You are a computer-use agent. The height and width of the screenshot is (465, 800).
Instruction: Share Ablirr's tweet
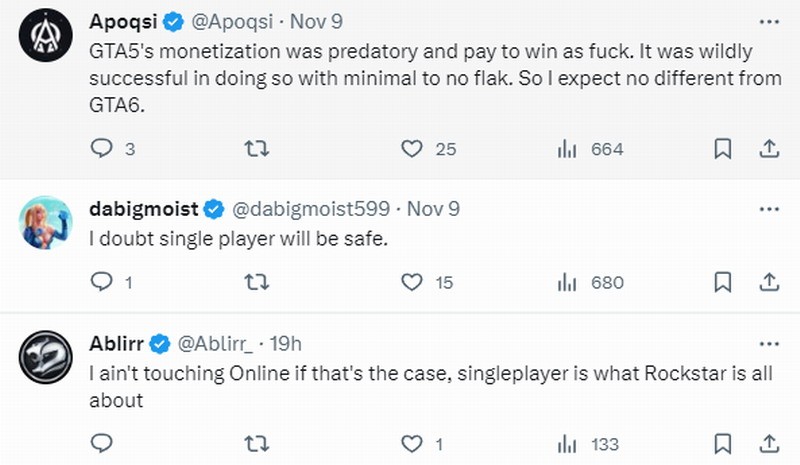coord(769,443)
